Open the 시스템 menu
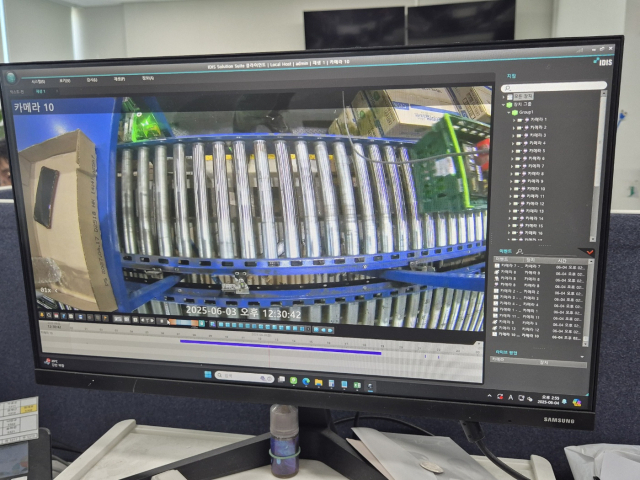Image resolution: width=640 pixels, height=480 pixels. (x=38, y=81)
